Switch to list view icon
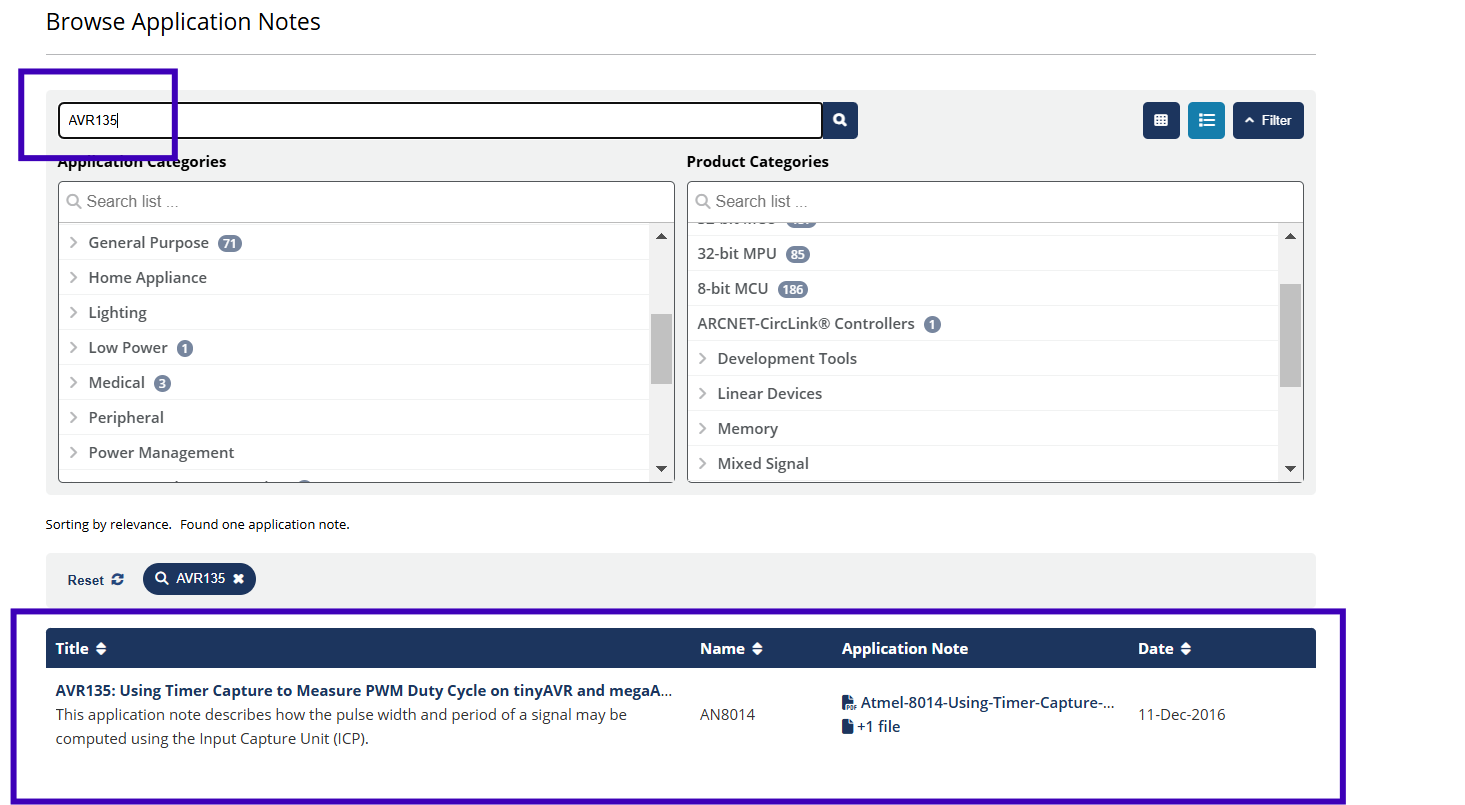The width and height of the screenshot is (1465, 805). [1206, 120]
